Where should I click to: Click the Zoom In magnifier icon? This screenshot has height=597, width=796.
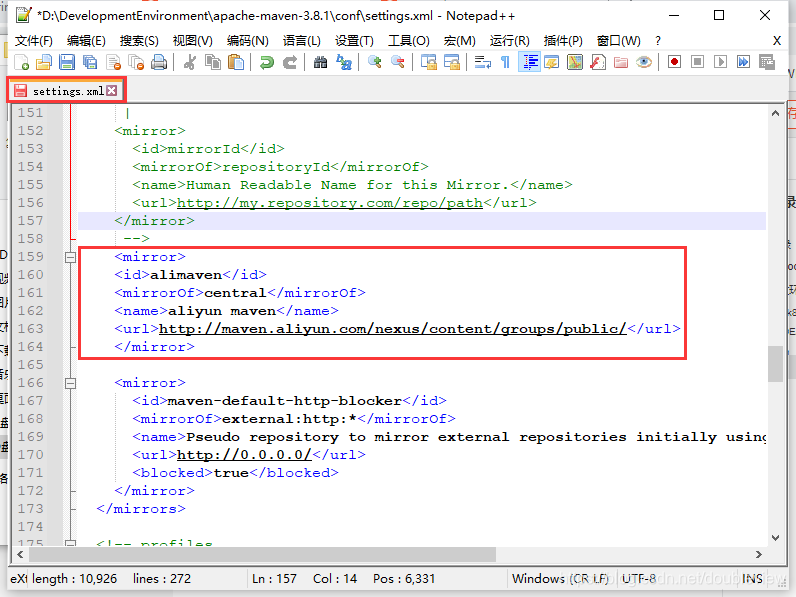(375, 62)
